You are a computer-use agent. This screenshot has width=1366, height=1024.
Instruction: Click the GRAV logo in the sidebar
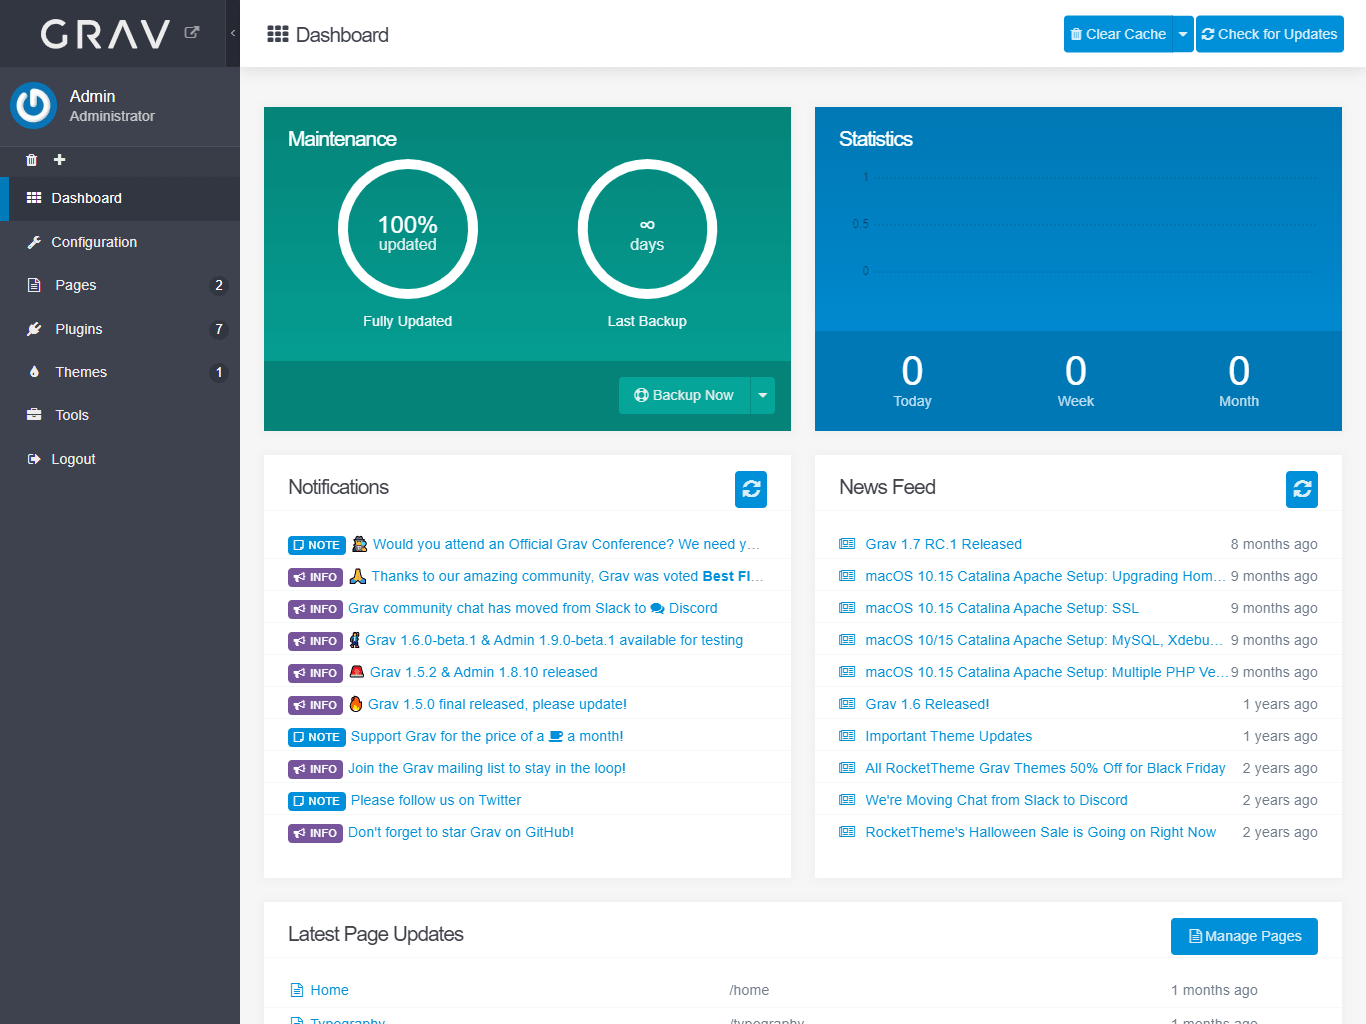pyautogui.click(x=105, y=34)
